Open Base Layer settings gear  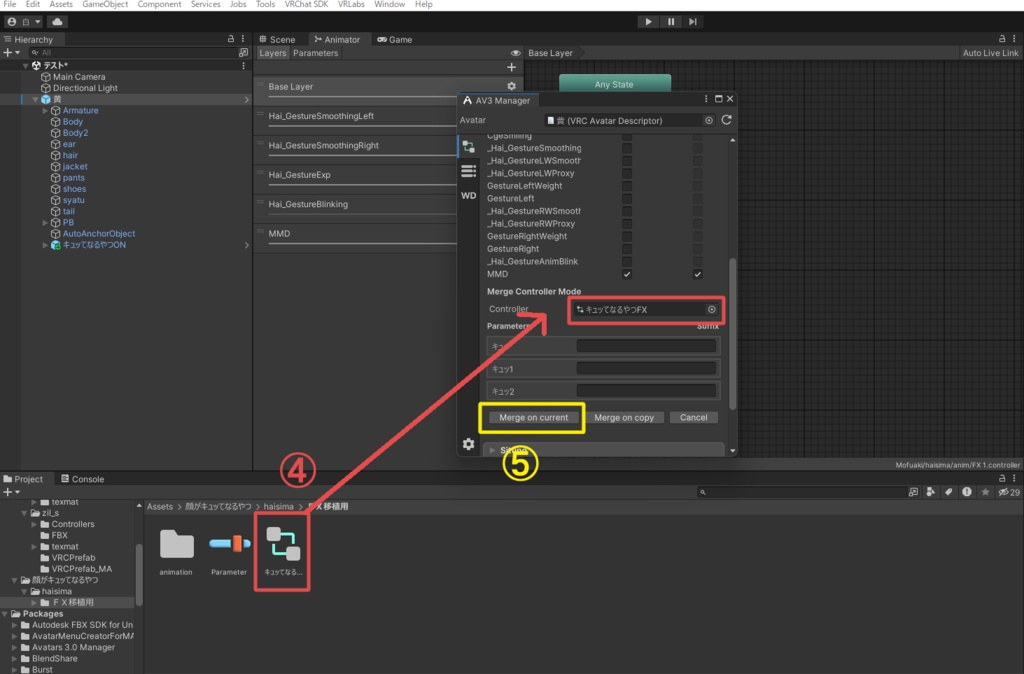click(x=511, y=86)
